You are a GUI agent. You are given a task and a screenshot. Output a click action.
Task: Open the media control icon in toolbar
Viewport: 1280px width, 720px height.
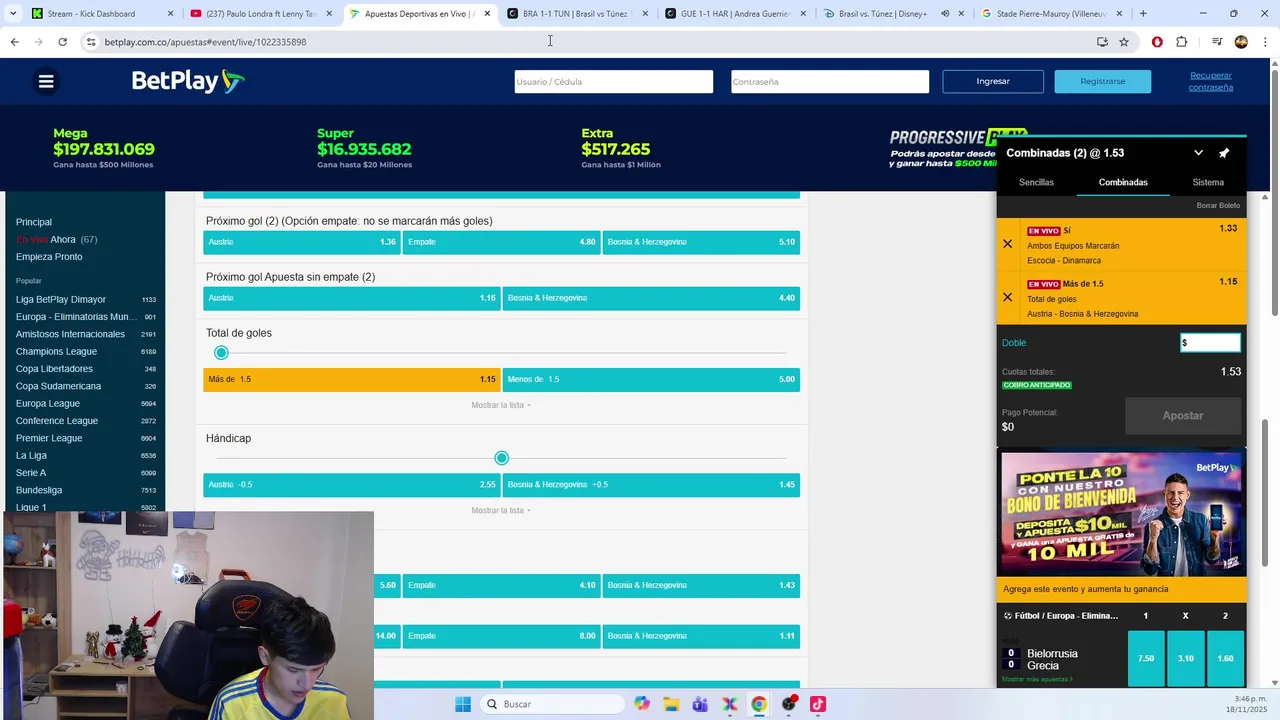coord(1217,42)
